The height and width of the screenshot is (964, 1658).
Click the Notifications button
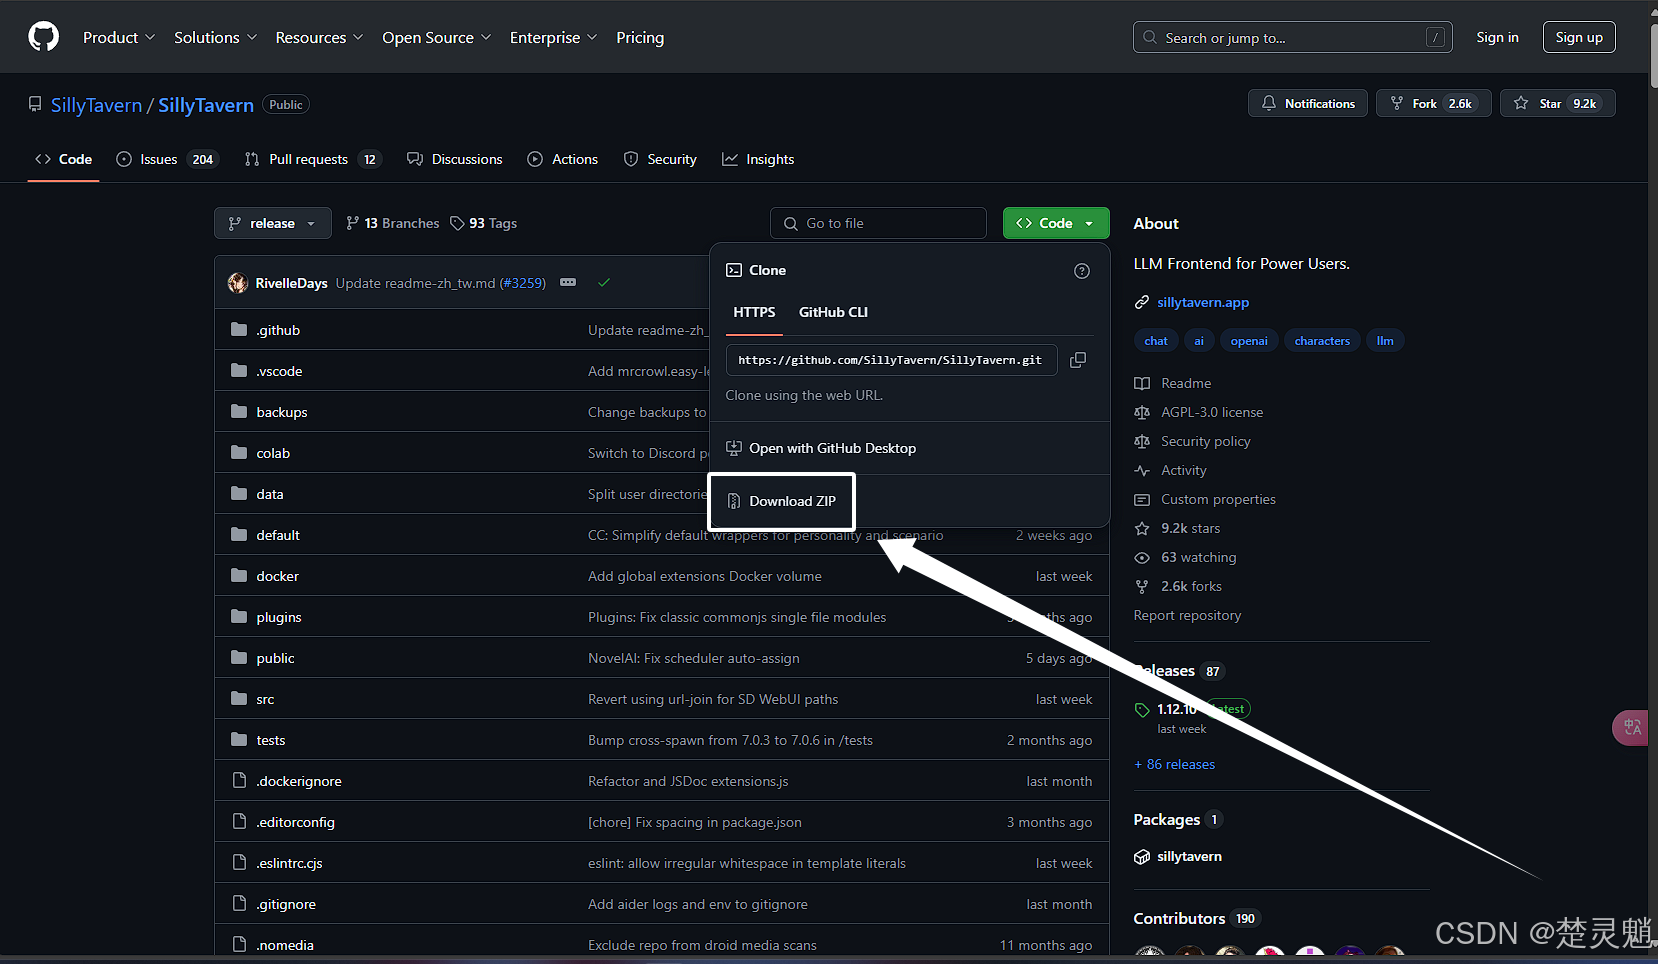1308,103
